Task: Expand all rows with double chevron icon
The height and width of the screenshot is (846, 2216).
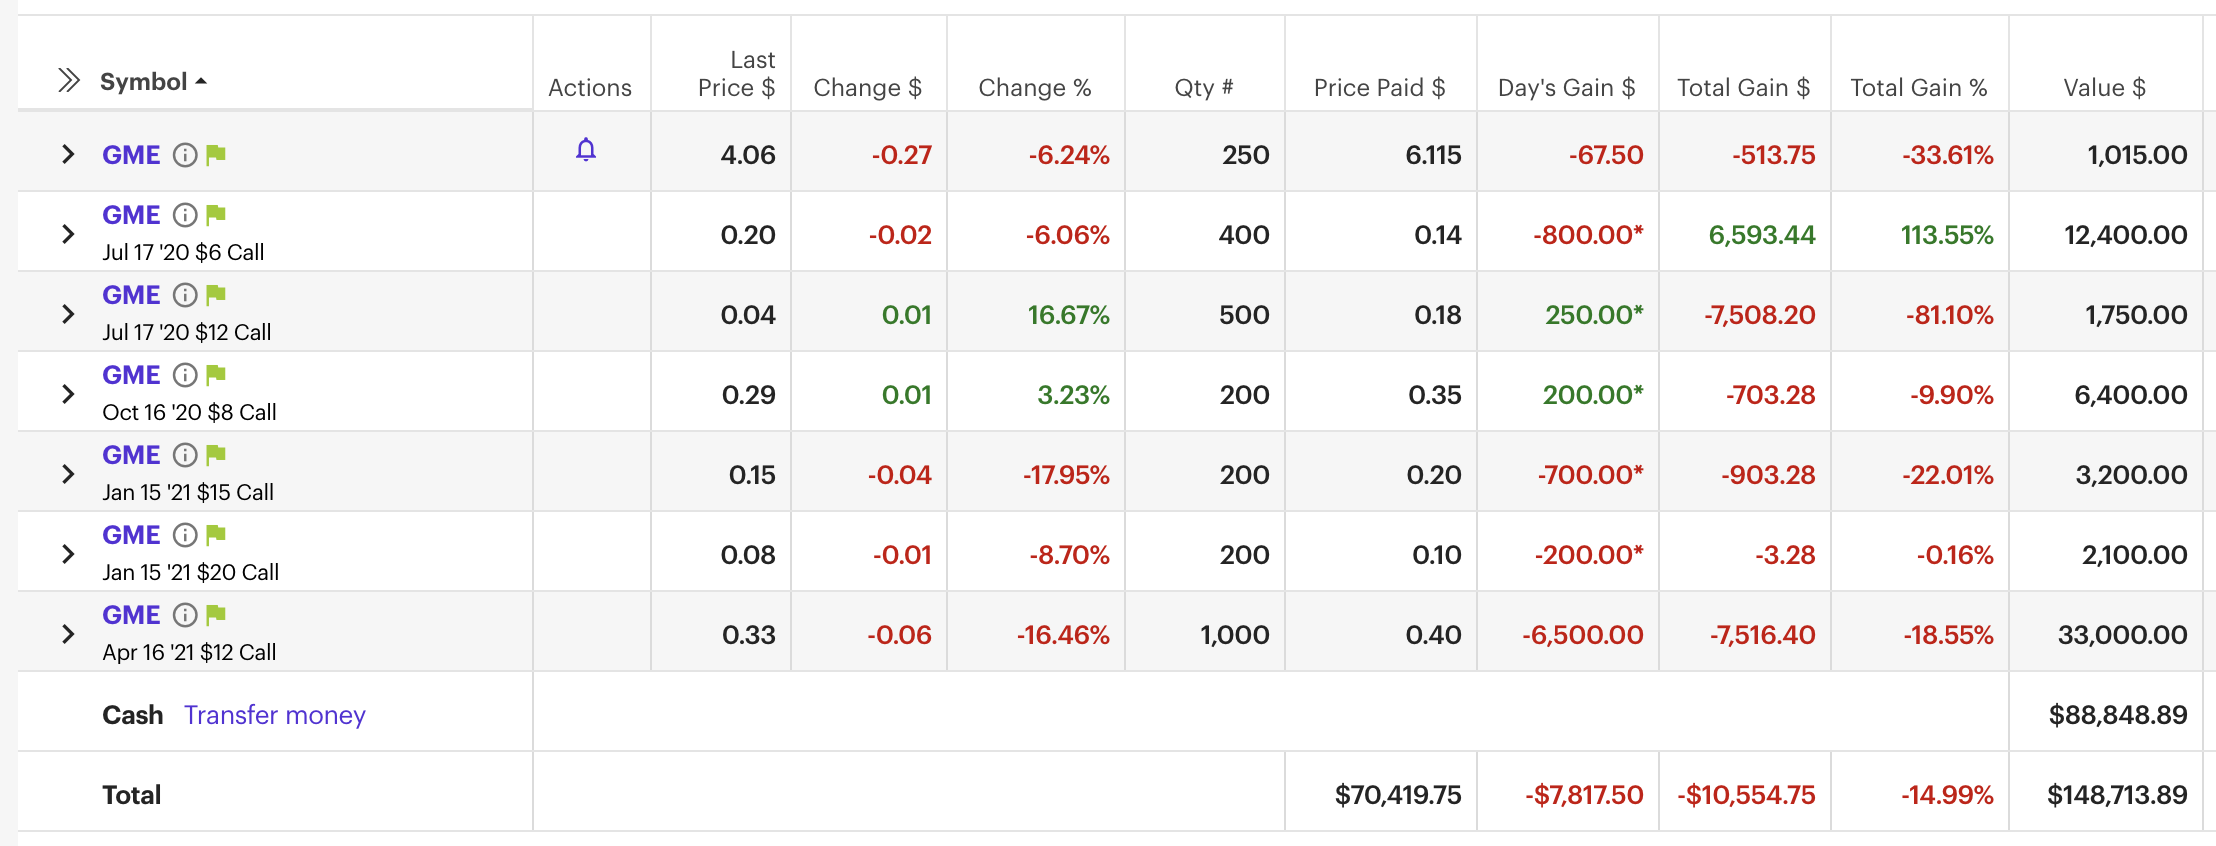Action: [68, 80]
